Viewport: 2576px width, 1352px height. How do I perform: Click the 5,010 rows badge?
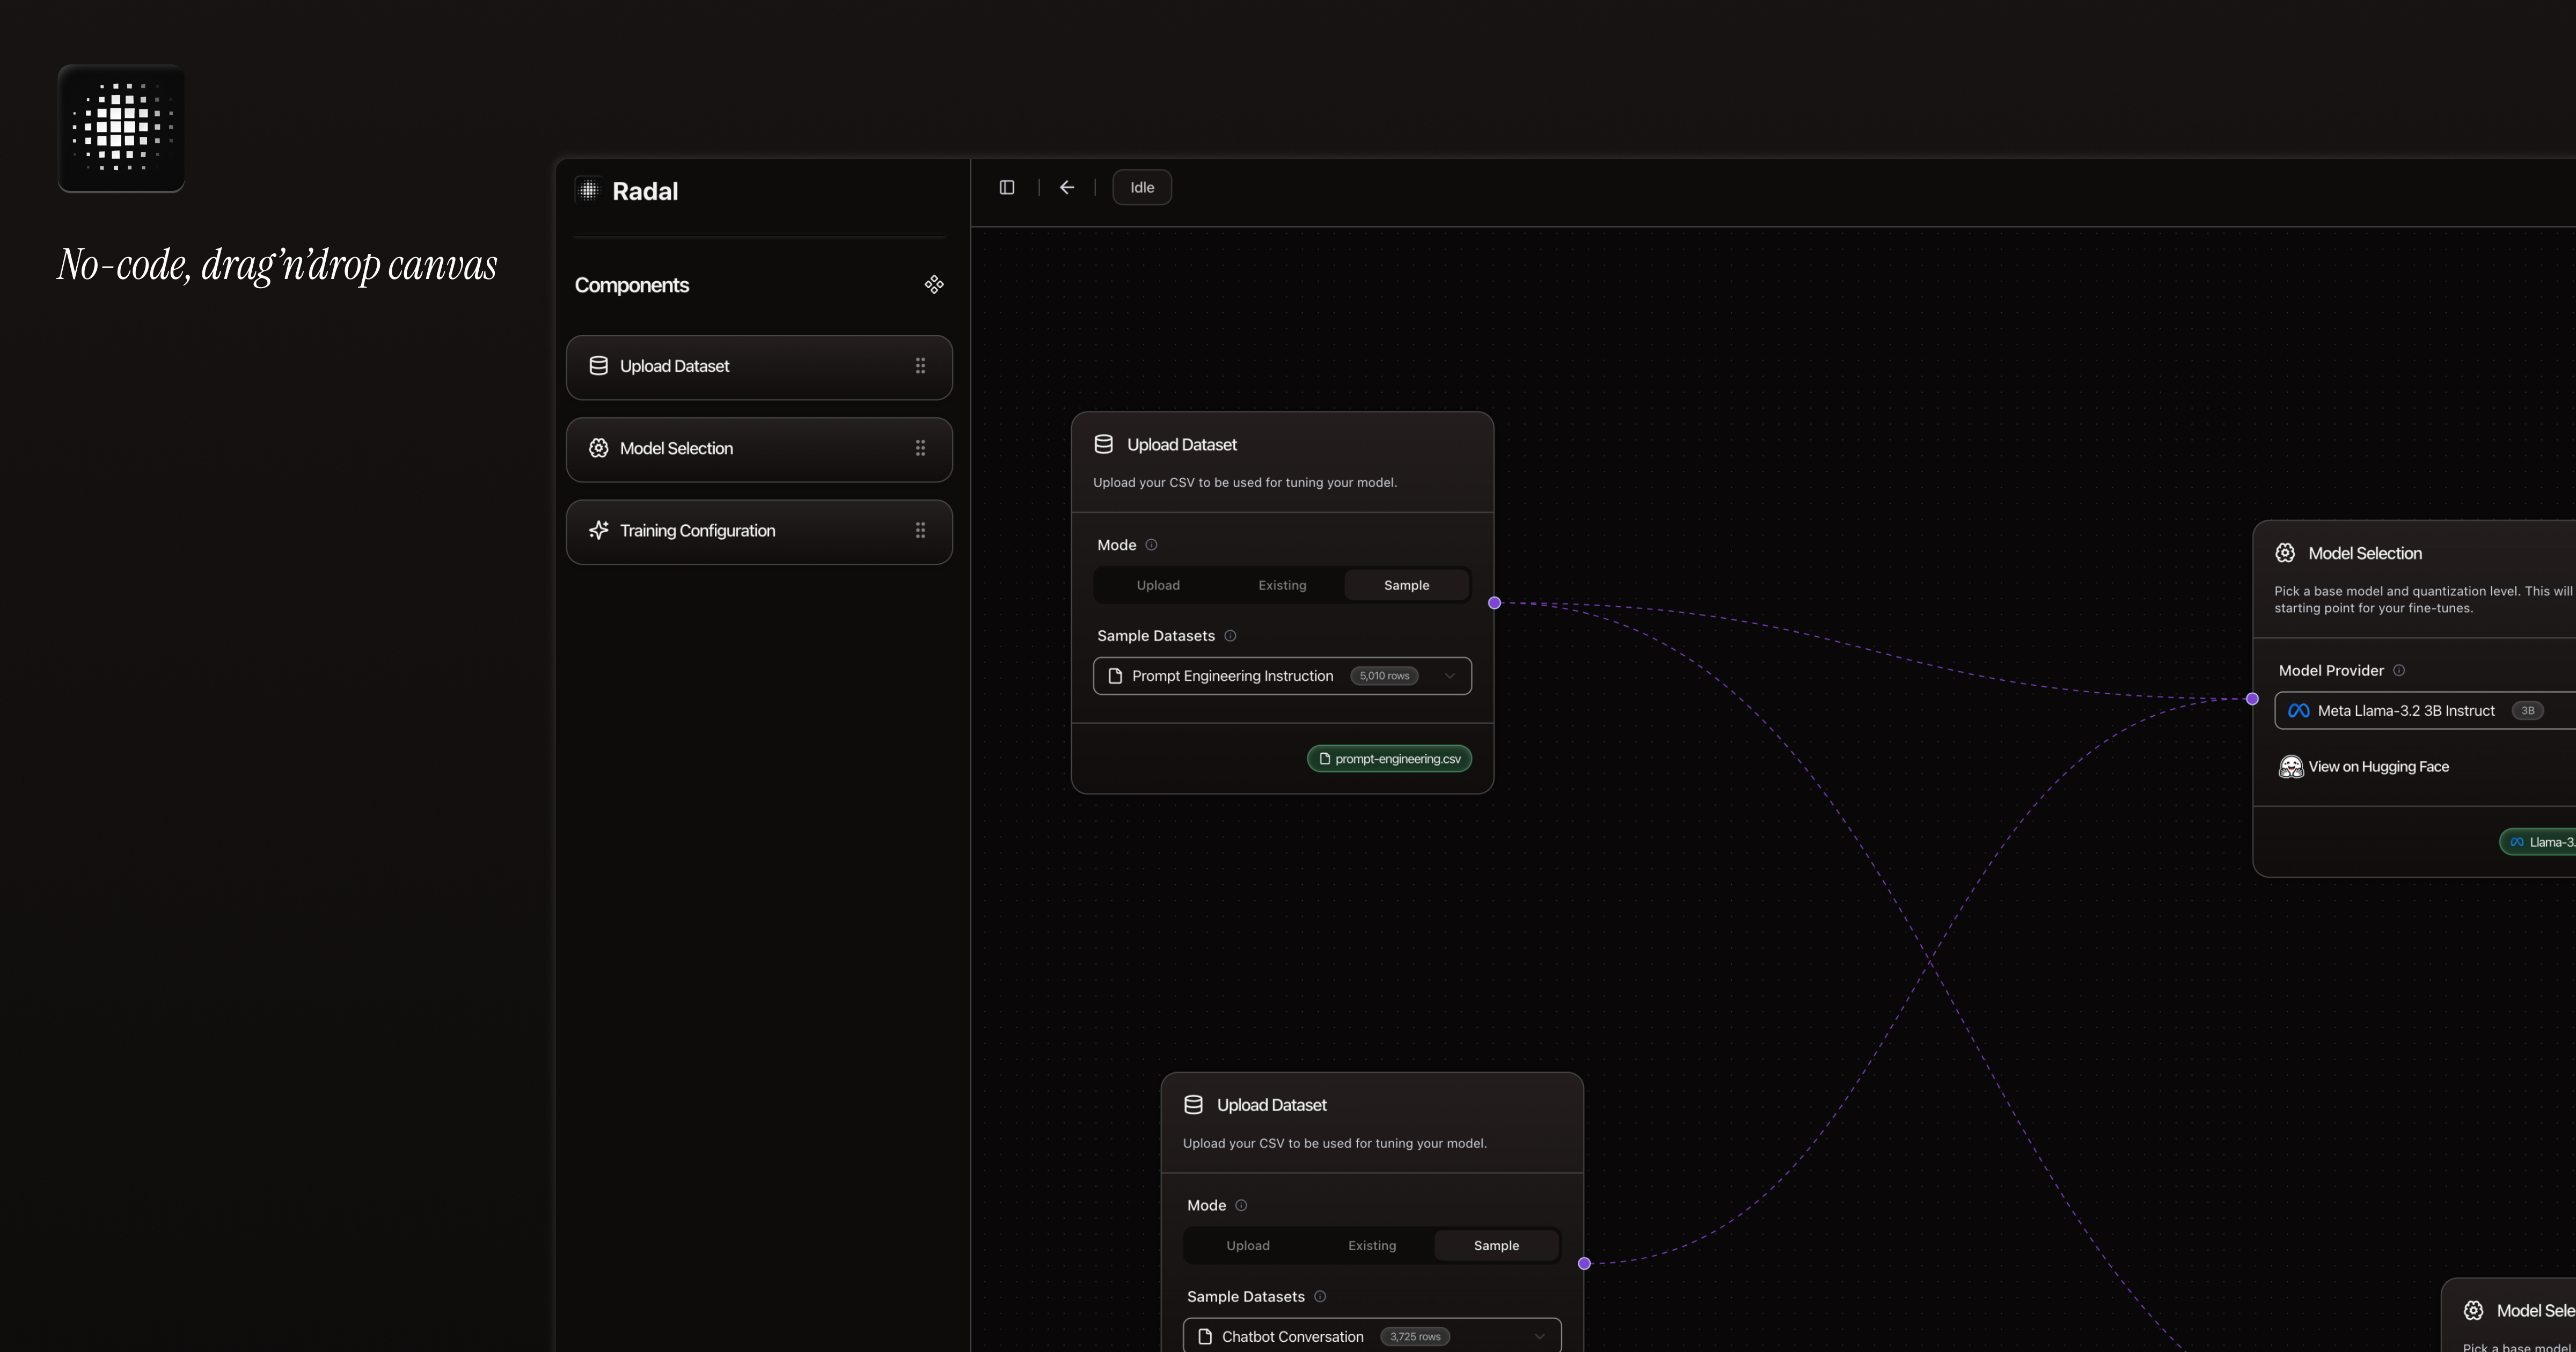coord(1384,676)
